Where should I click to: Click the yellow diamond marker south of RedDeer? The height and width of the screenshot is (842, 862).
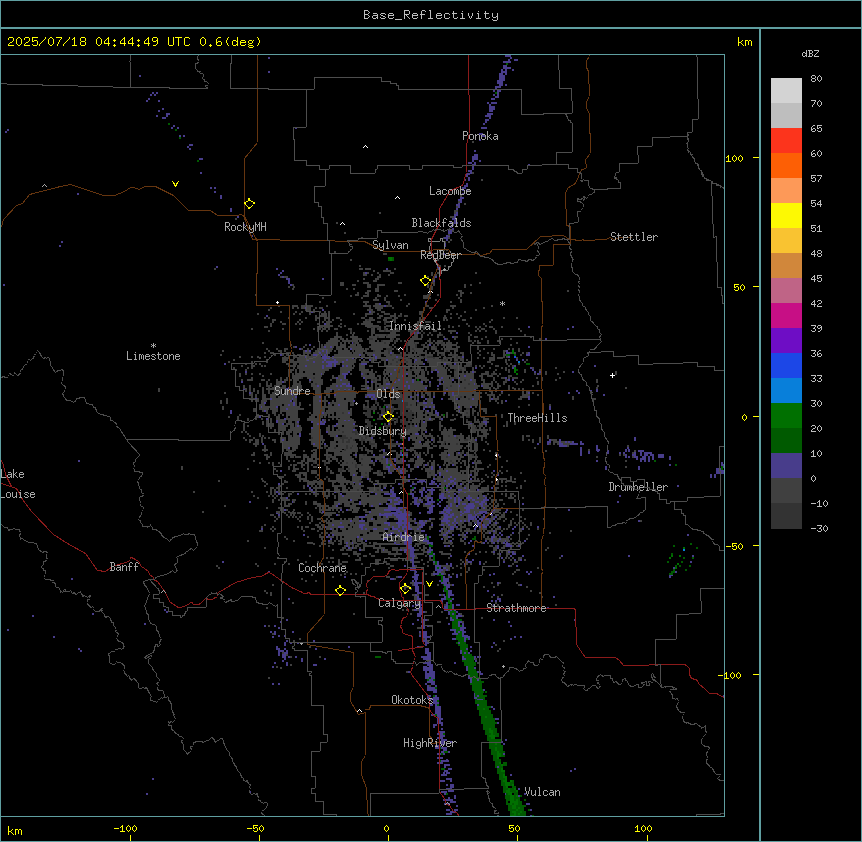pos(426,281)
